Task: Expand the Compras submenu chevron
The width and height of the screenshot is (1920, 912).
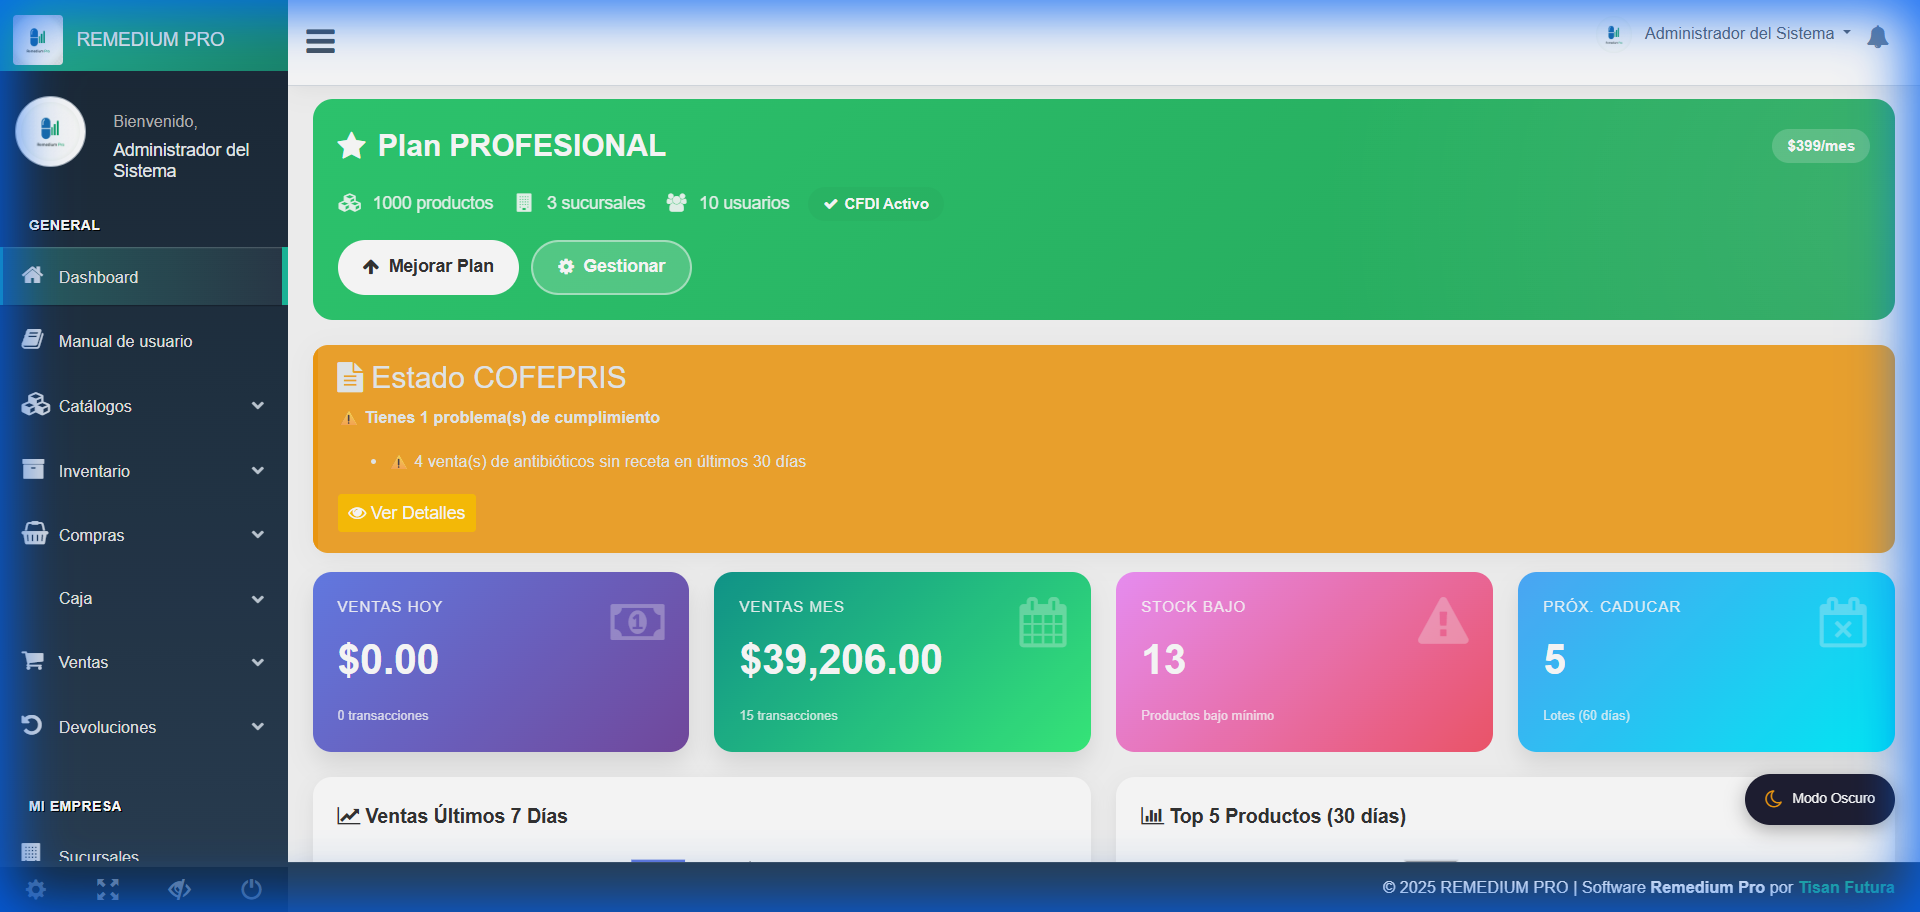Action: [258, 535]
